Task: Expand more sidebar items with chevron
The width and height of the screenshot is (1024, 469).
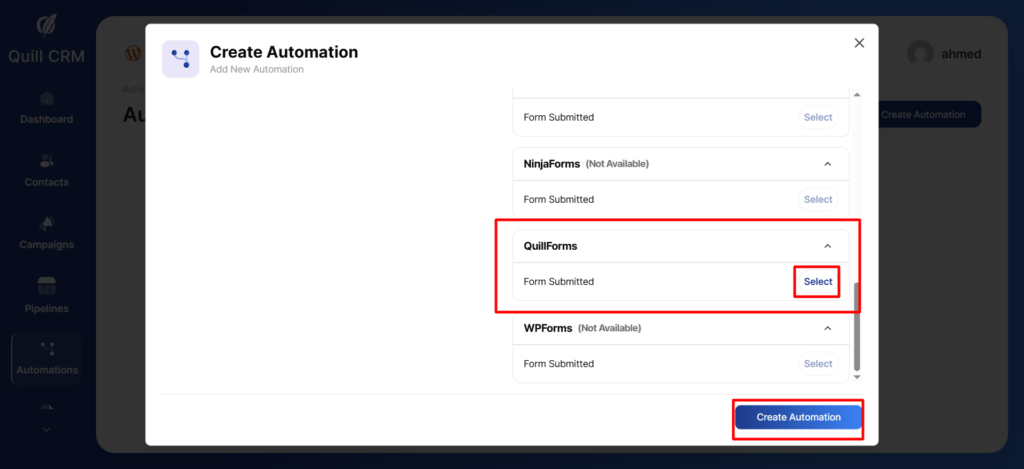Action: (x=46, y=429)
